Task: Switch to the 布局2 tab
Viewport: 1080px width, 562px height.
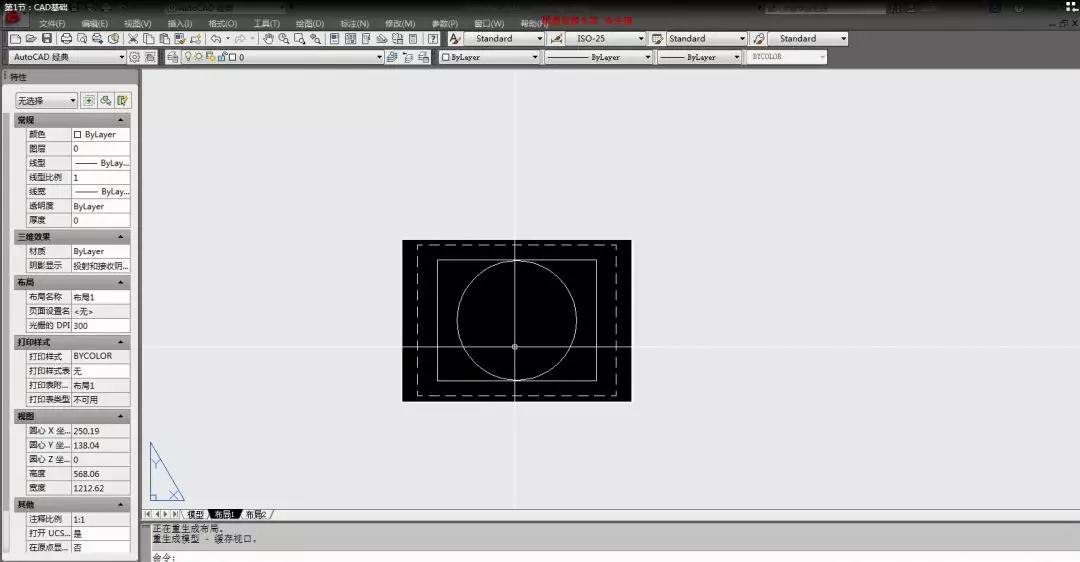Action: pos(255,514)
